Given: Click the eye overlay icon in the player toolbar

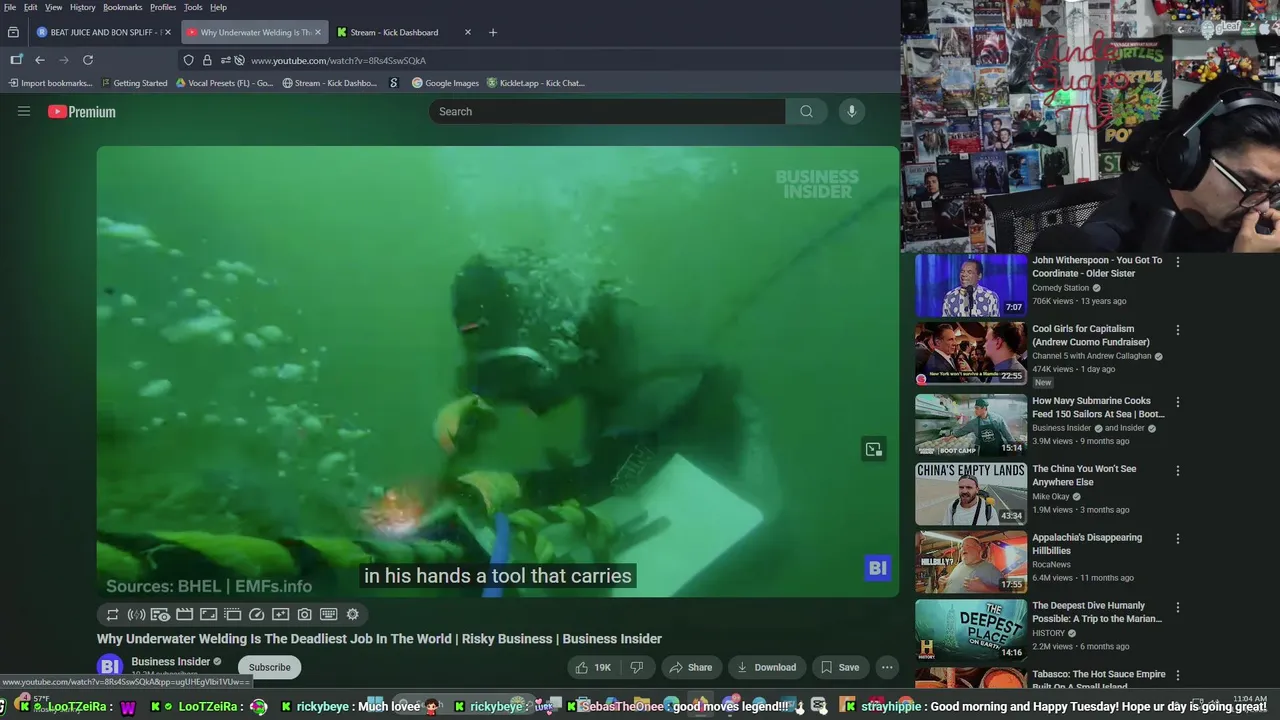Looking at the screenshot, I should (x=160, y=614).
